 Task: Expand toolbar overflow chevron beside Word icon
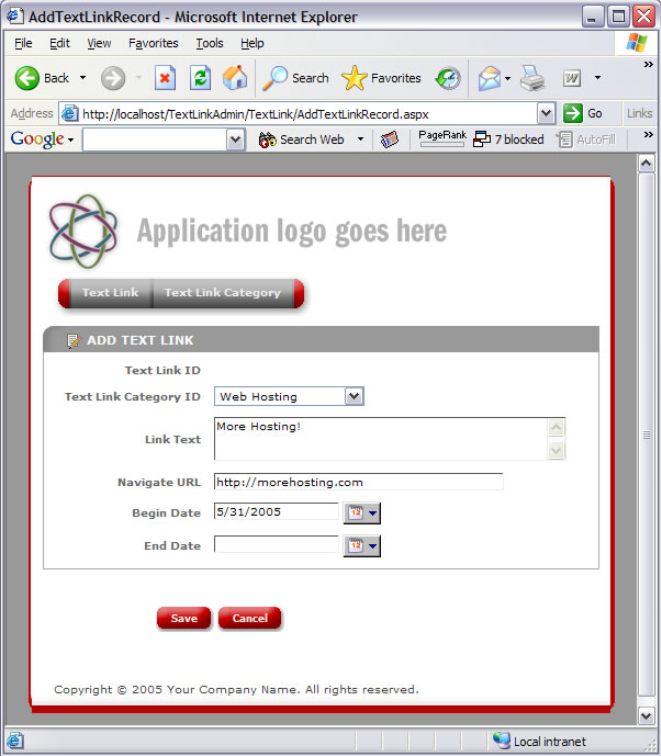(648, 64)
